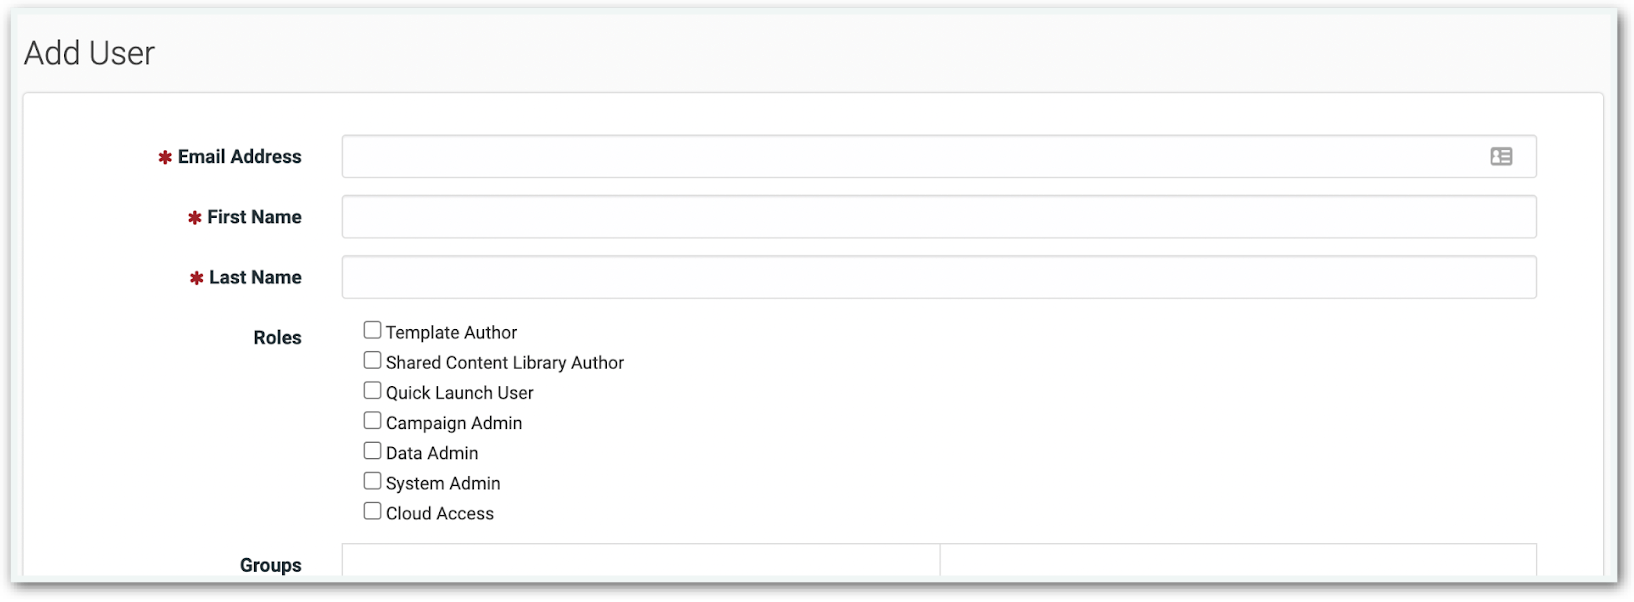The image size is (1634, 602).
Task: Click the 'Add User' page heading
Action: click(89, 53)
